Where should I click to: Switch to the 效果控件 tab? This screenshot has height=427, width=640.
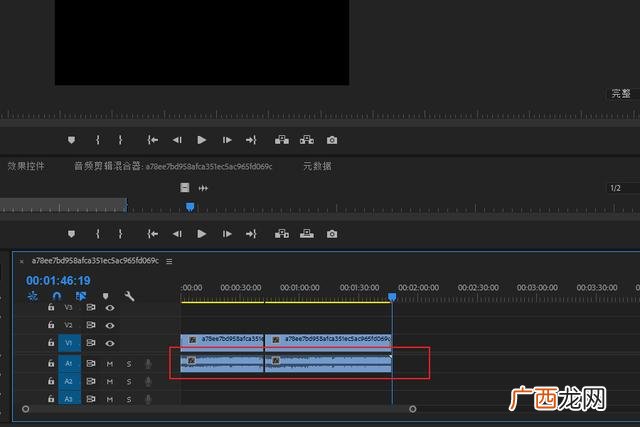click(x=26, y=166)
